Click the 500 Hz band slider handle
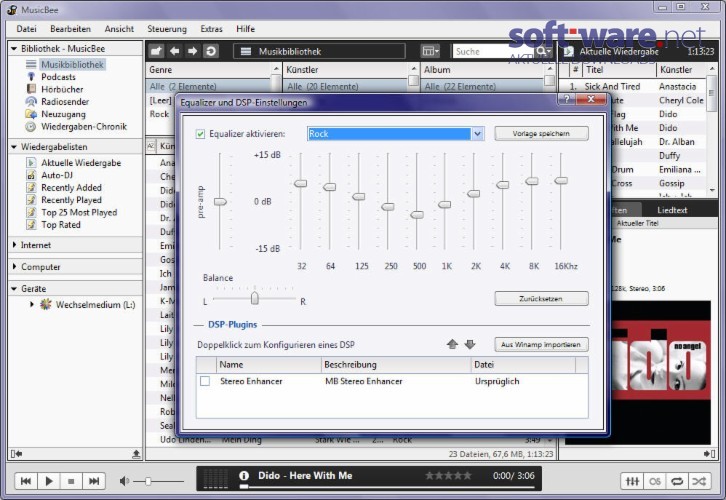Image resolution: width=726 pixels, height=500 pixels. 417,215
